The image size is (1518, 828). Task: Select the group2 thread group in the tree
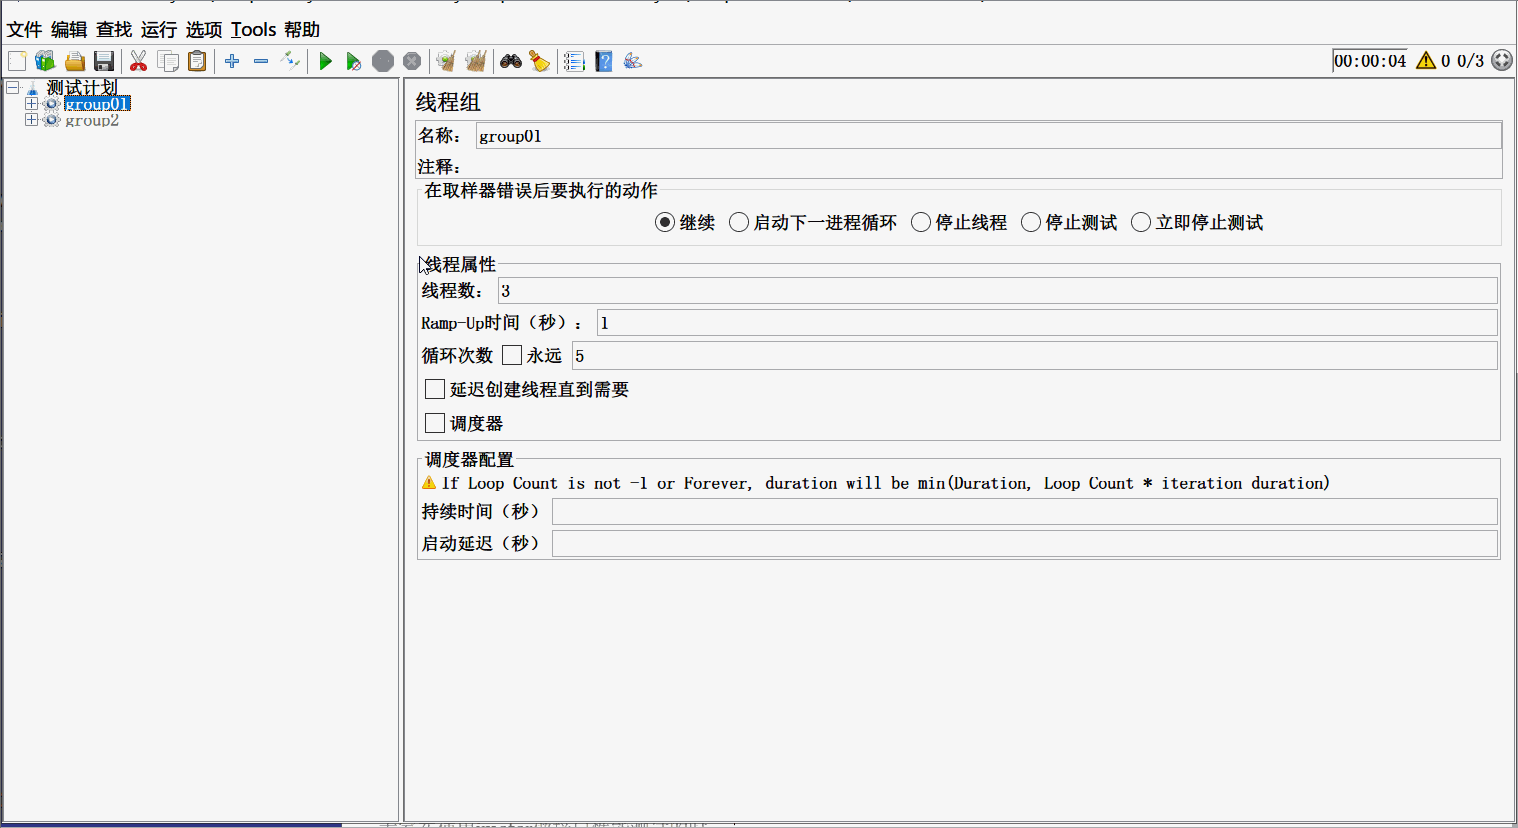92,120
